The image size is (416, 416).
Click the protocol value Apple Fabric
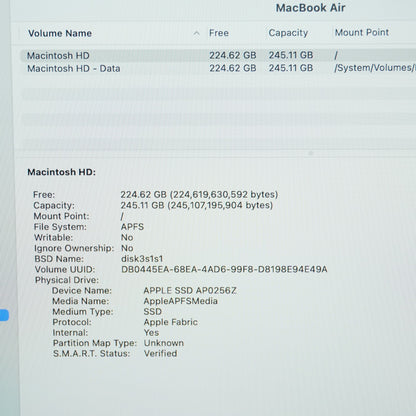click(171, 322)
